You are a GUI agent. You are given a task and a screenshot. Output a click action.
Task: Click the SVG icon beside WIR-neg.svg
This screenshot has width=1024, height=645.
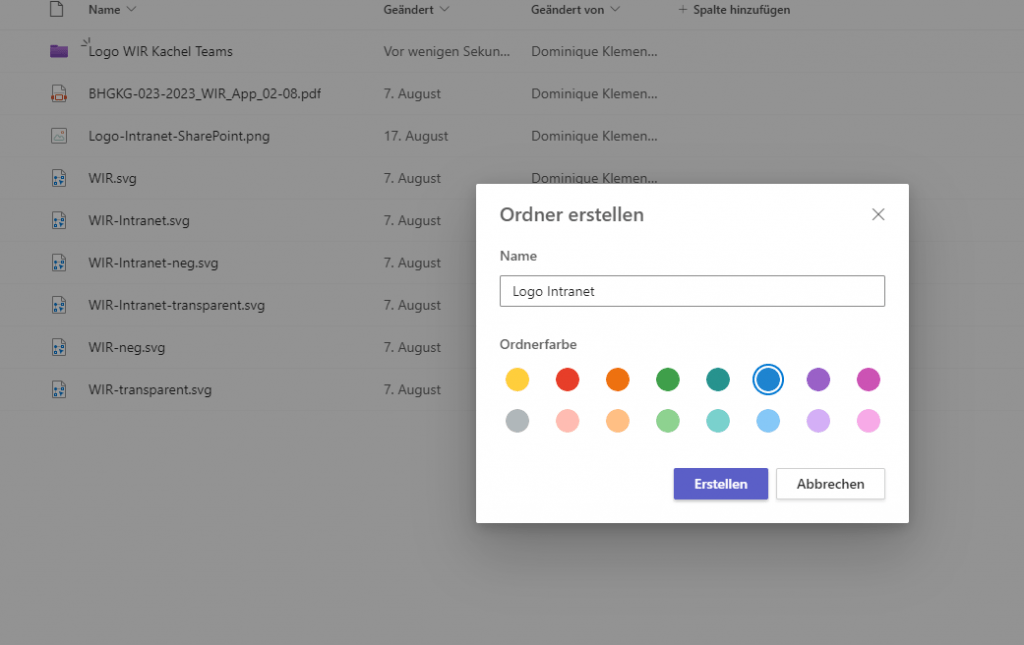pyautogui.click(x=58, y=347)
